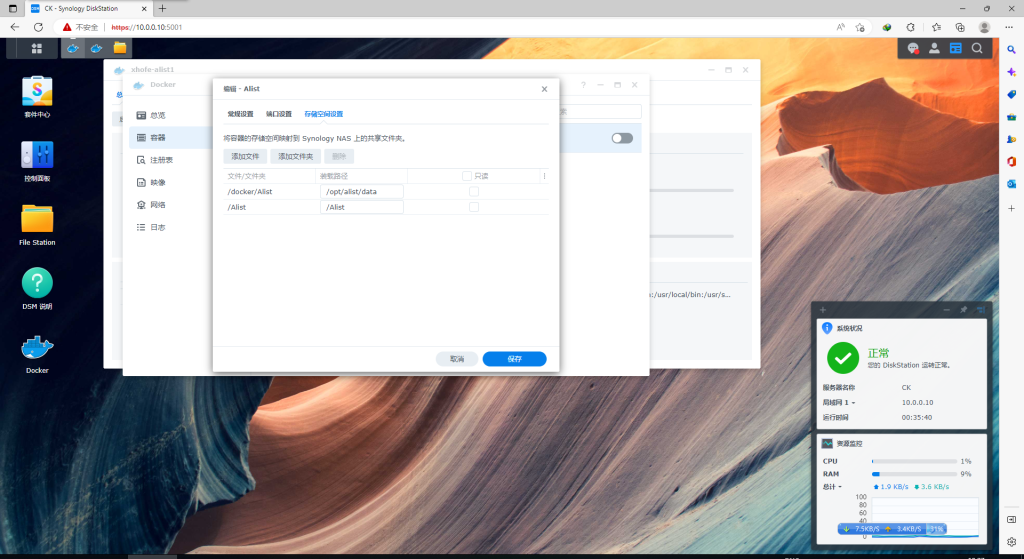
Task: Open 注册表 in Docker sidebar
Action: point(154,160)
